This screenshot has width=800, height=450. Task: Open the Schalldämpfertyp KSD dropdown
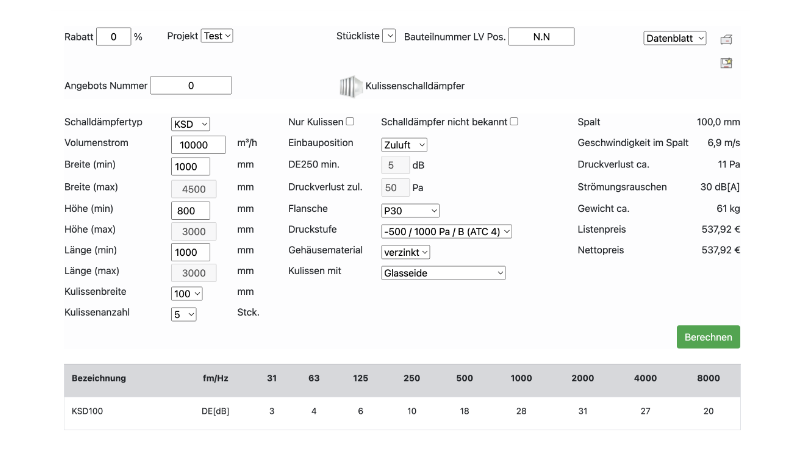(190, 124)
